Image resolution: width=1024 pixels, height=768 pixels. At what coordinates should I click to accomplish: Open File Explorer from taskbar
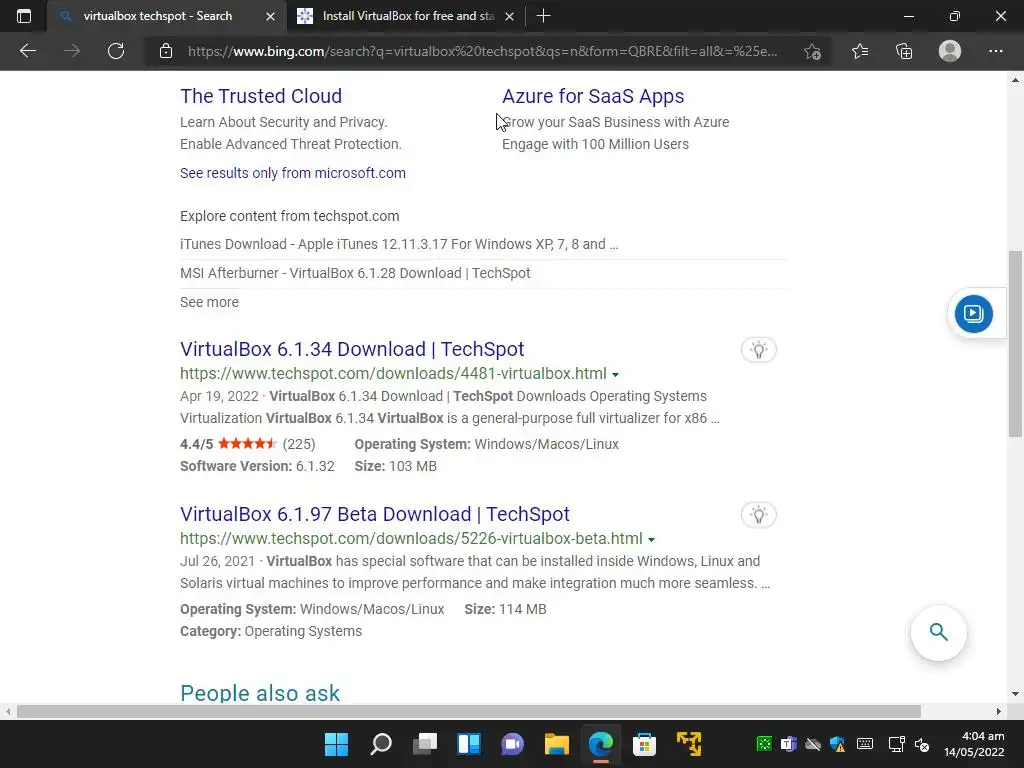tap(556, 744)
